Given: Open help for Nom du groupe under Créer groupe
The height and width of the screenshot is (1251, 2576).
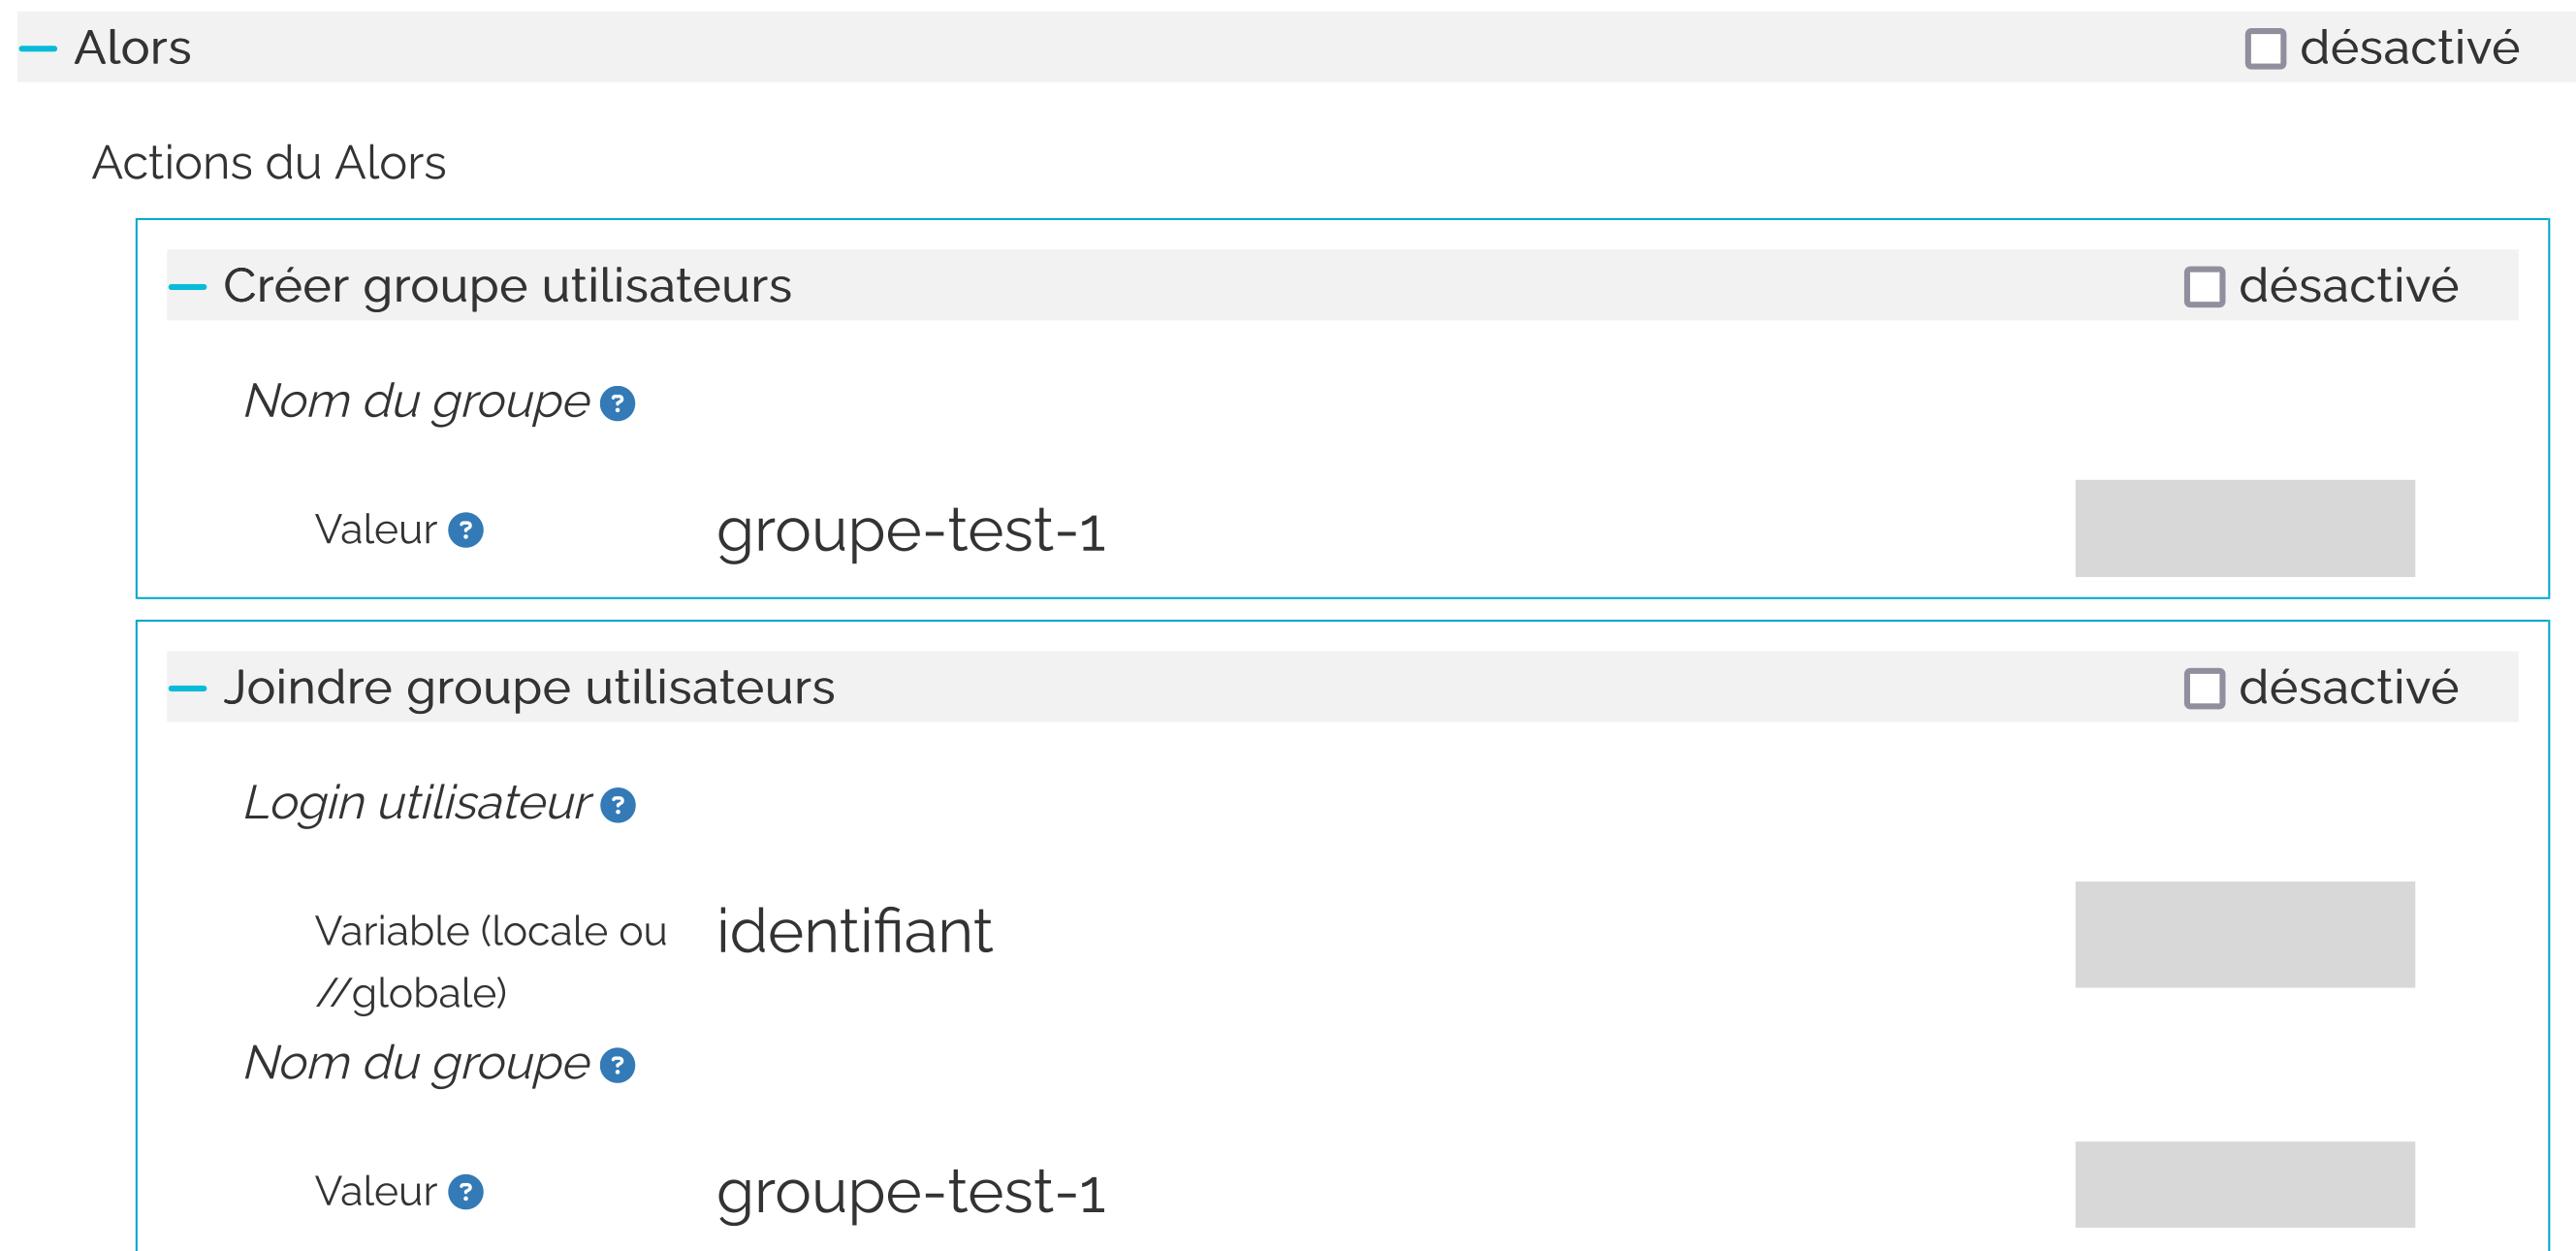Looking at the screenshot, I should 617,404.
